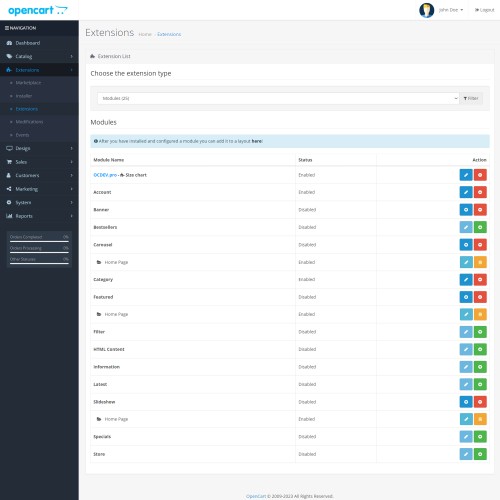Image resolution: width=500 pixels, height=500 pixels.
Task: Click the Bestsellers module name
Action: [x=105, y=227]
